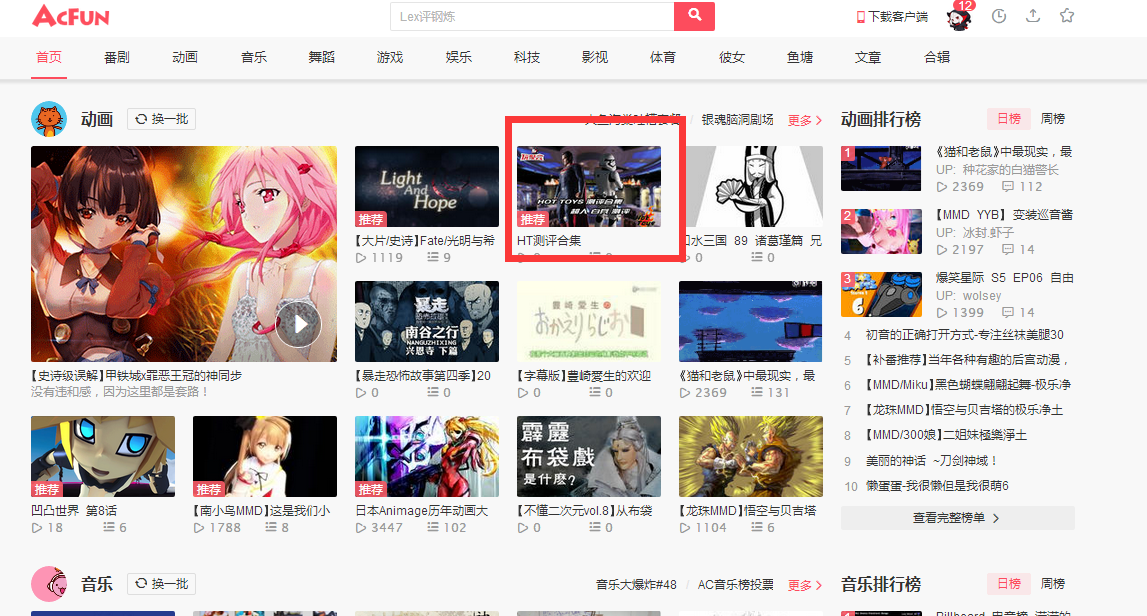The width and height of the screenshot is (1147, 616).
Task: Play the featured 甲铁城 banner video button
Action: pyautogui.click(x=298, y=324)
